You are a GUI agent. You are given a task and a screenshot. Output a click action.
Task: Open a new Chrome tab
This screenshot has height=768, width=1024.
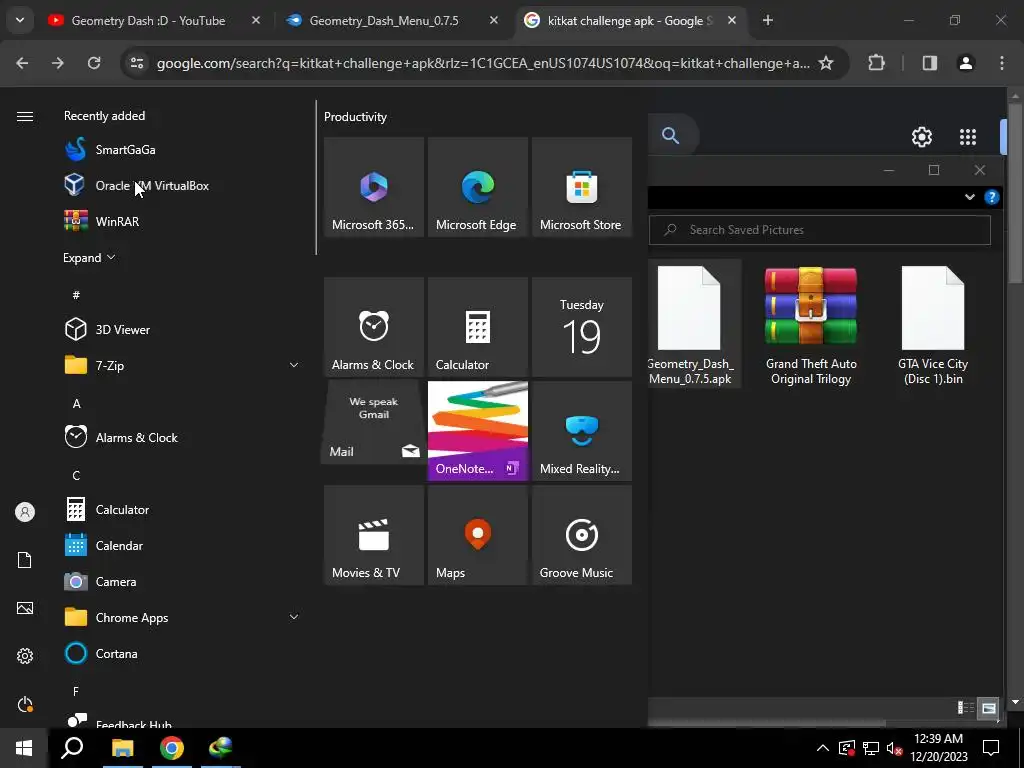coord(768,21)
